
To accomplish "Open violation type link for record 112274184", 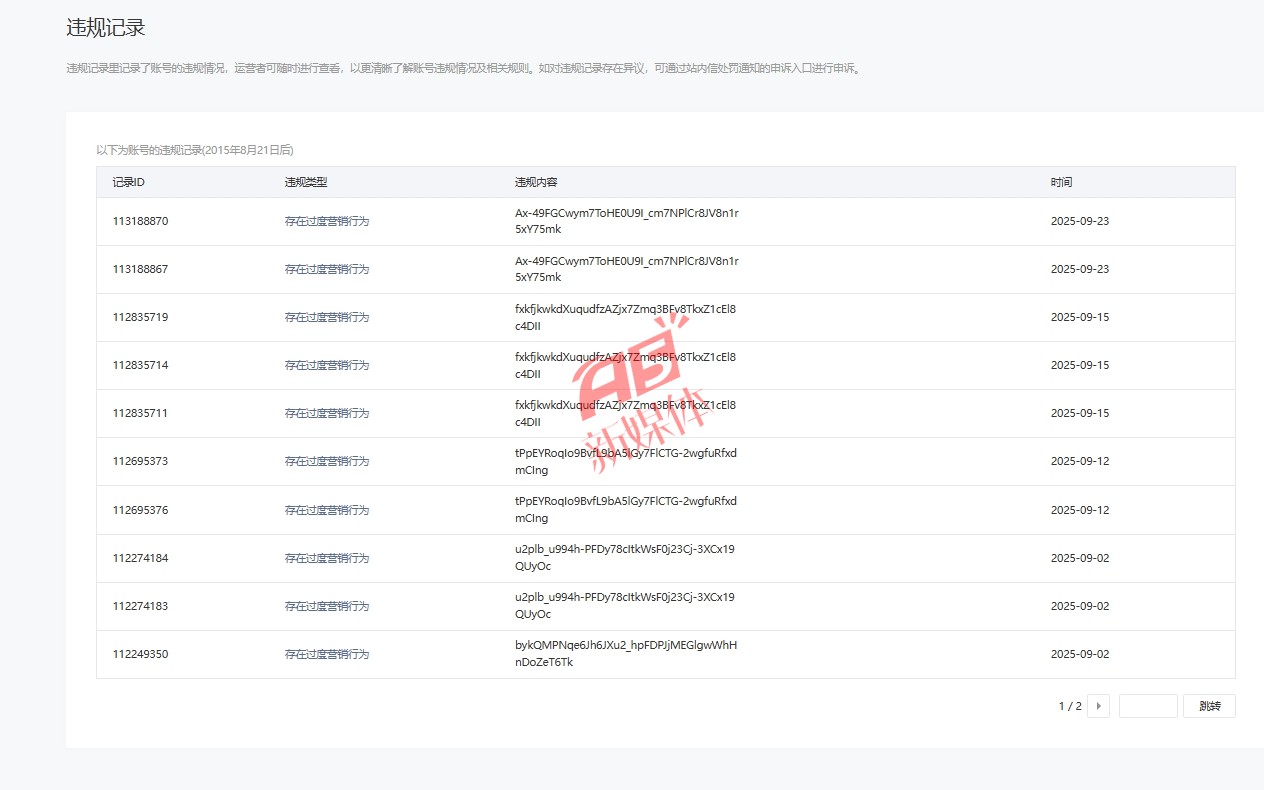I will 327,558.
